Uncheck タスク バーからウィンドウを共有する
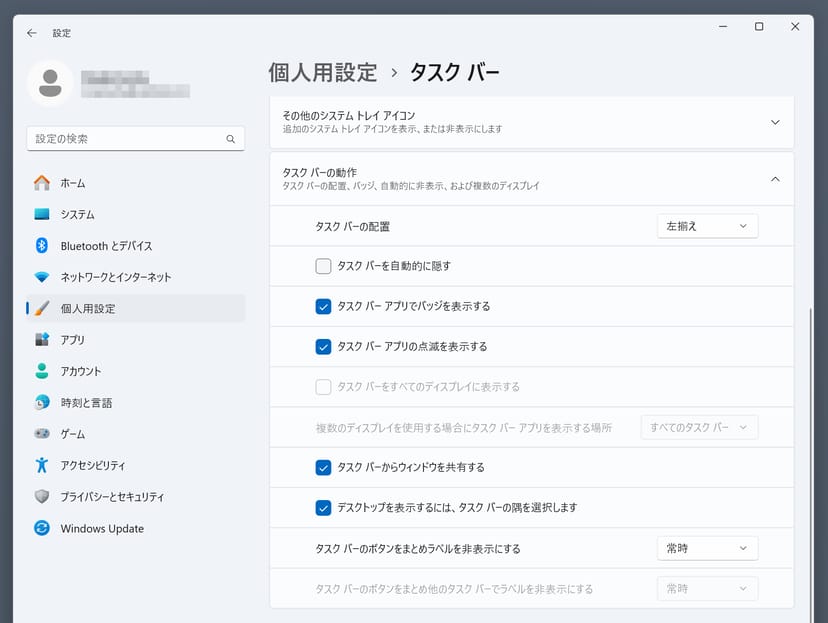Image resolution: width=828 pixels, height=623 pixels. [x=323, y=467]
